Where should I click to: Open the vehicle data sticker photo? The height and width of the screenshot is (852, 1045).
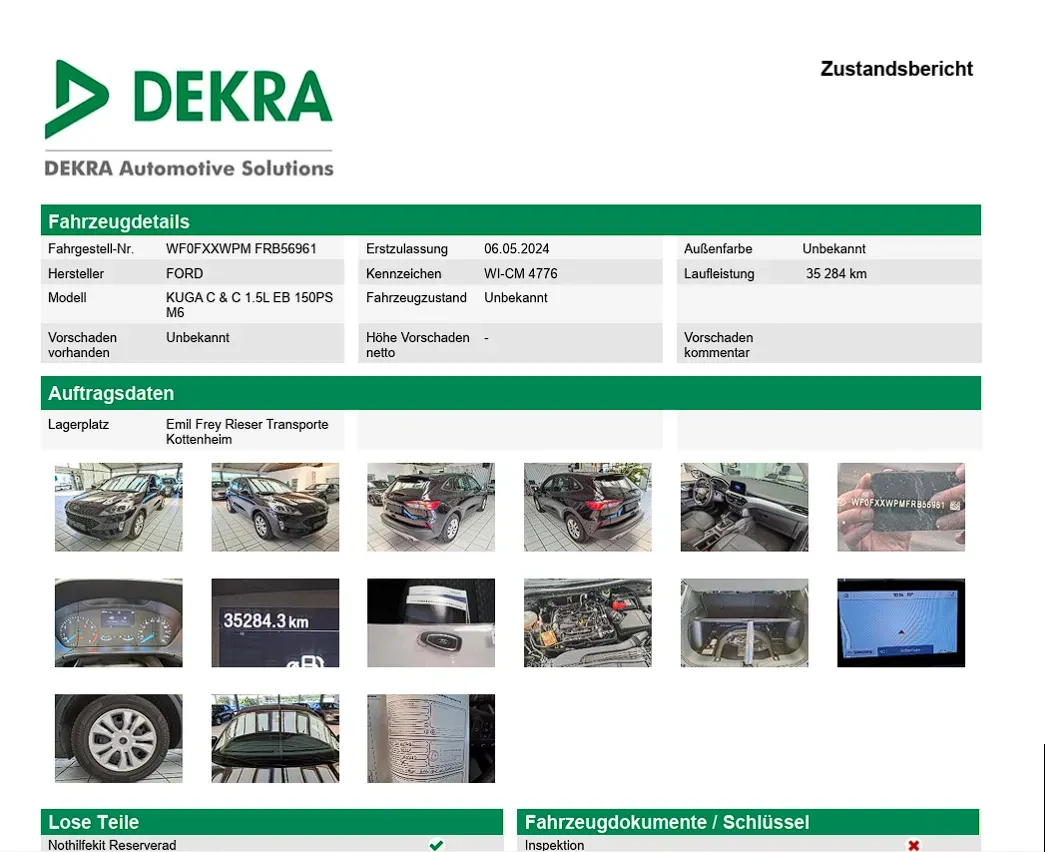431,738
